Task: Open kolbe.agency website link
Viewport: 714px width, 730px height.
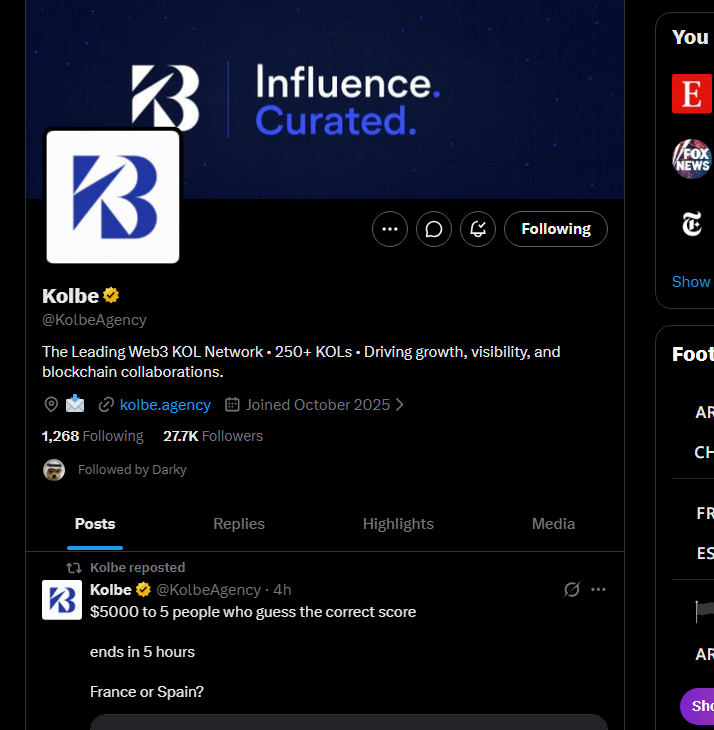Action: (x=165, y=405)
